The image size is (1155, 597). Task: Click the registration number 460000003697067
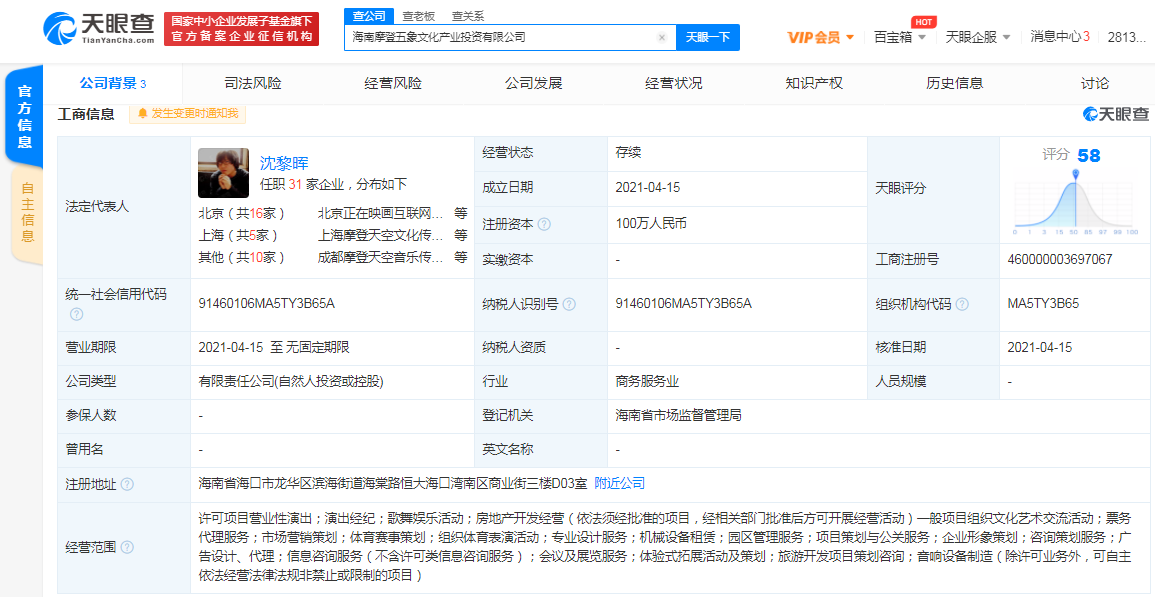tap(1059, 259)
